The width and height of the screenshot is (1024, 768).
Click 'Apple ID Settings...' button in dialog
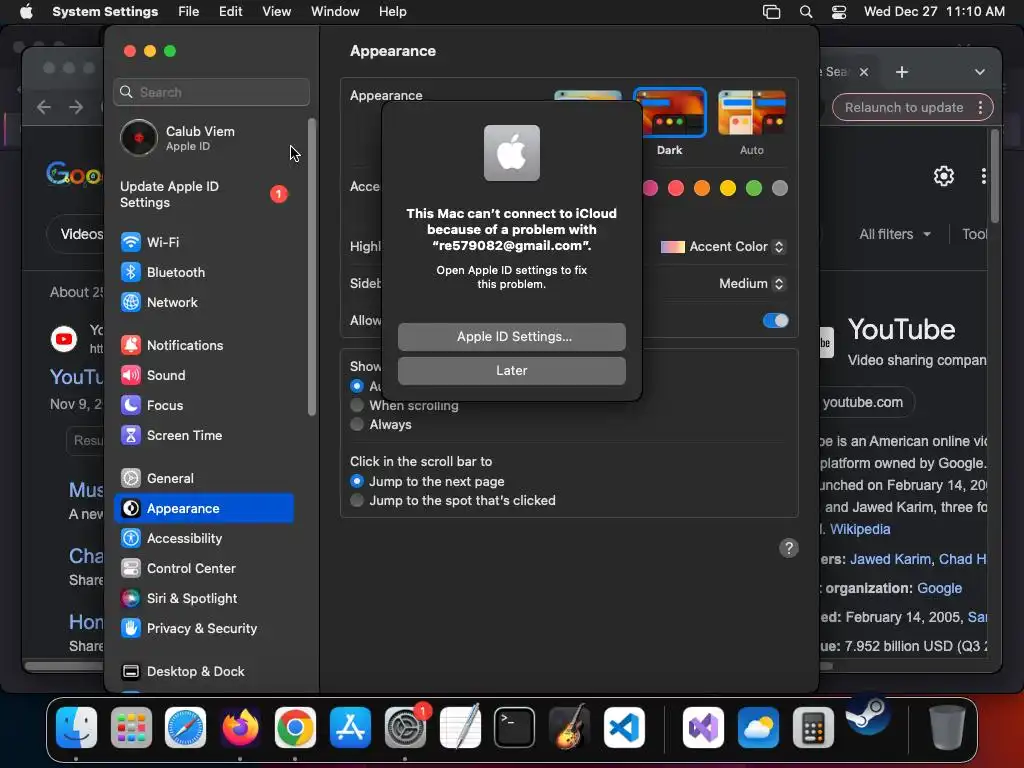pyautogui.click(x=512, y=337)
